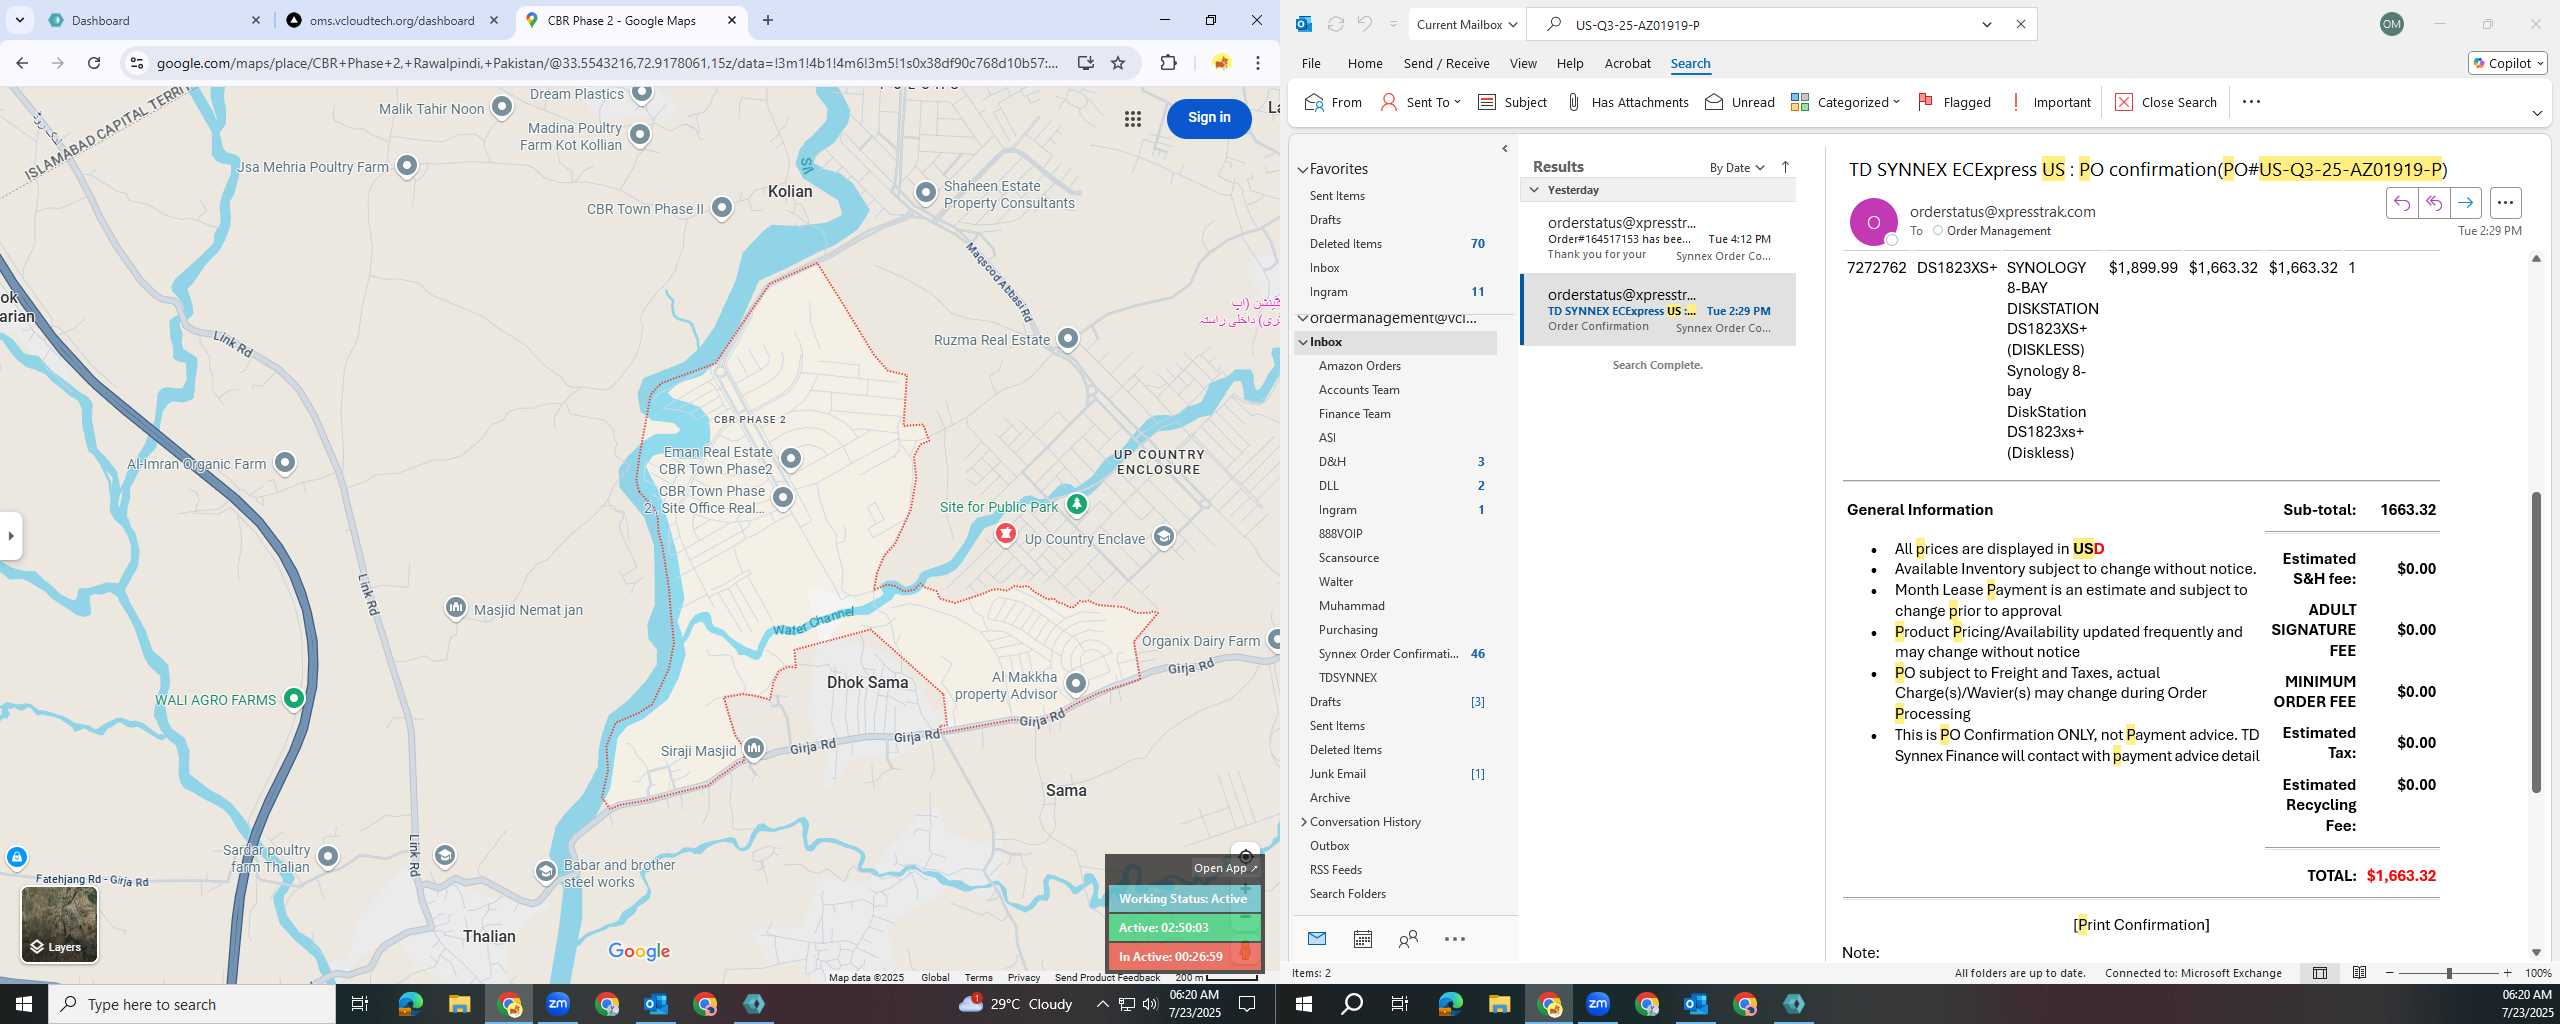This screenshot has width=2560, height=1024.
Task: Reply All to the email
Action: point(2433,203)
